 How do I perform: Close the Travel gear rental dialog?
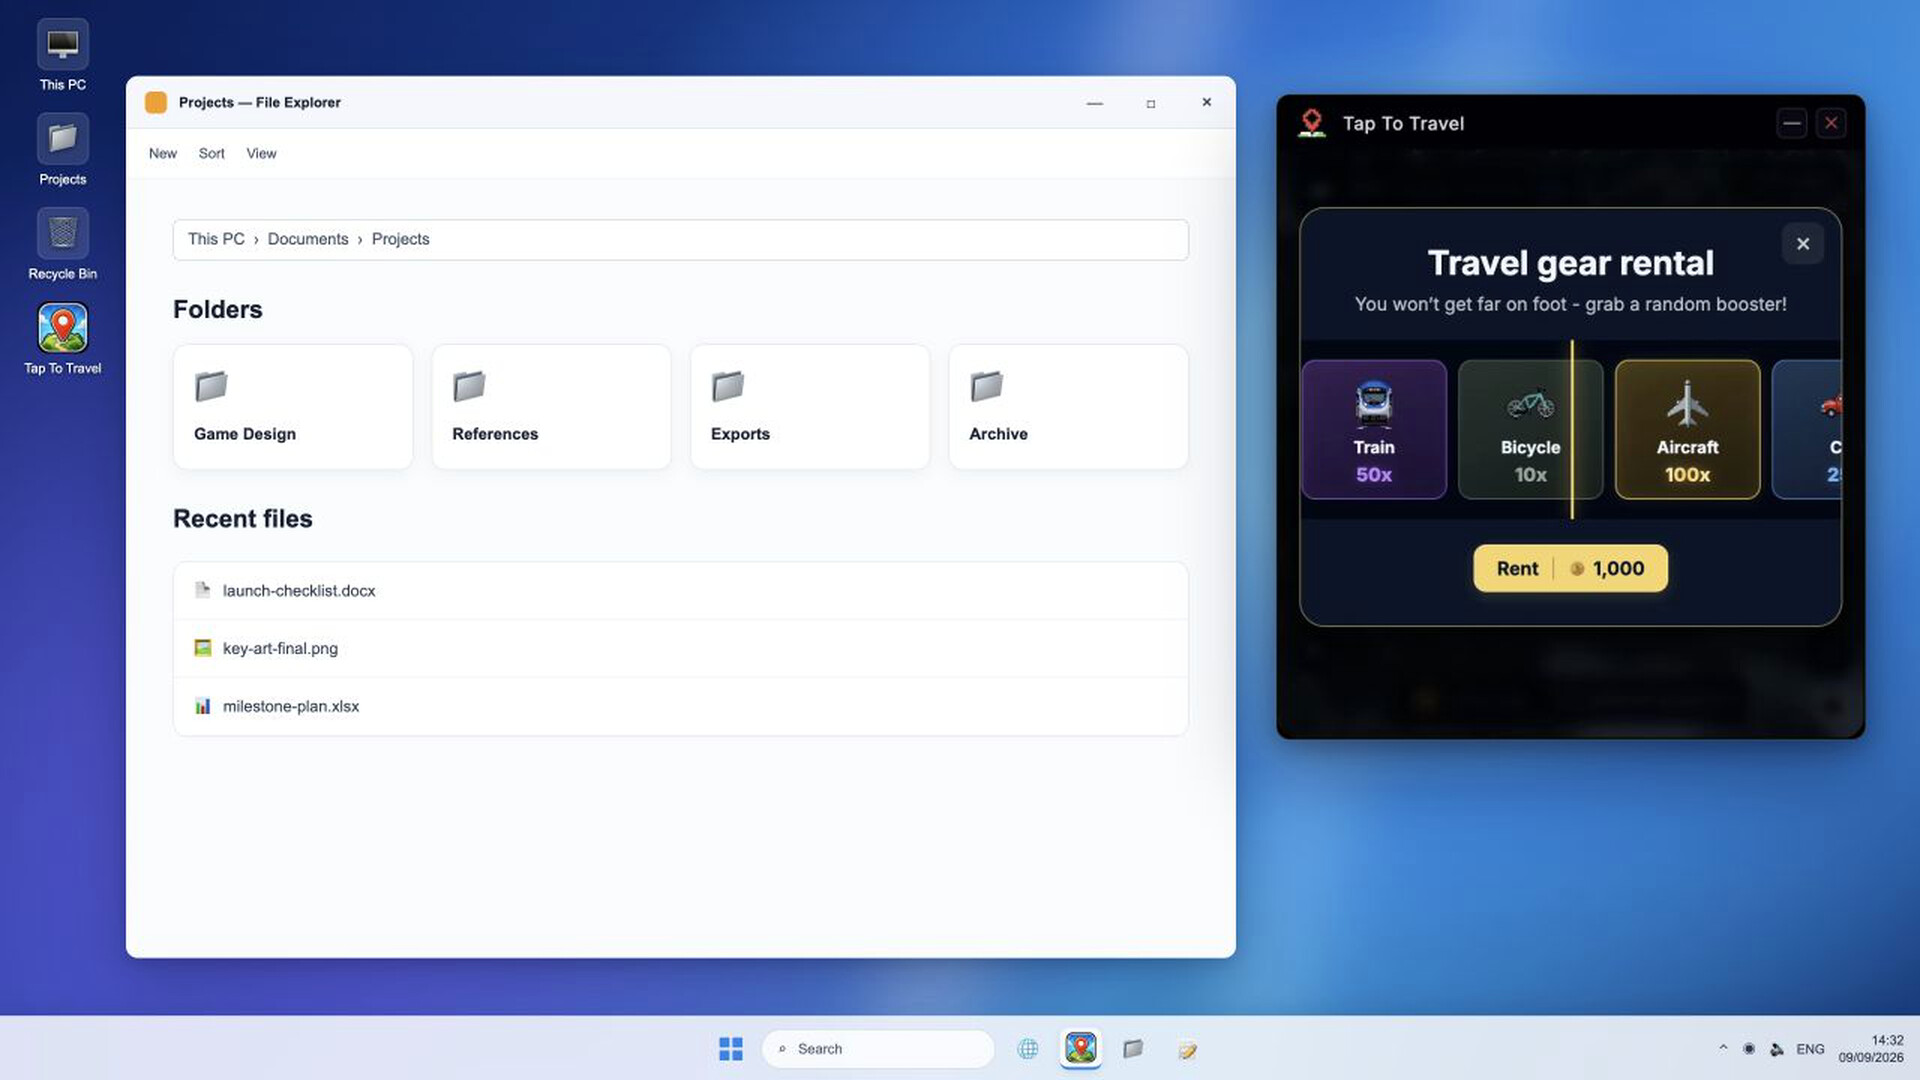pos(1802,244)
